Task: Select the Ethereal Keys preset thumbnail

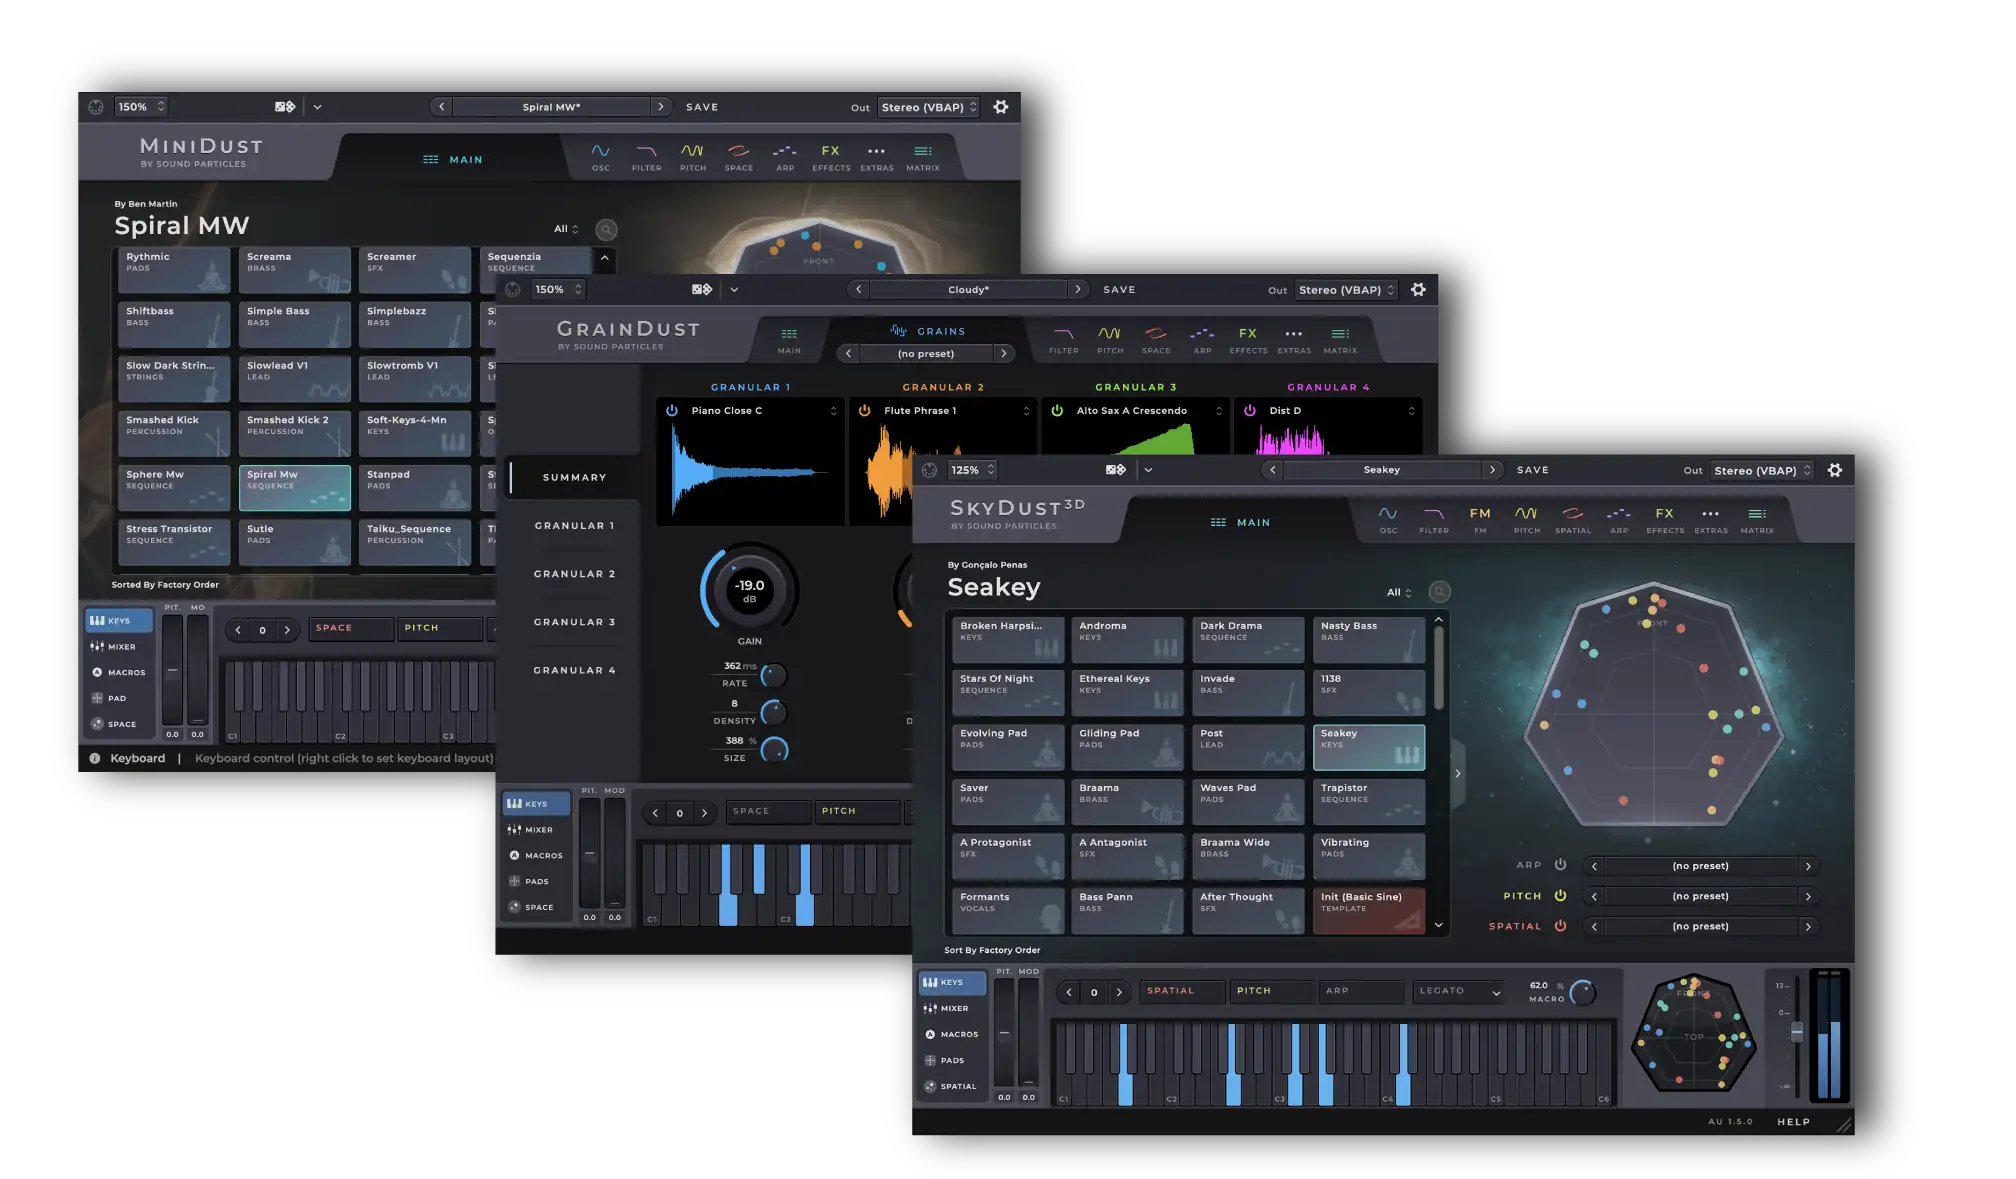Action: pos(1127,692)
